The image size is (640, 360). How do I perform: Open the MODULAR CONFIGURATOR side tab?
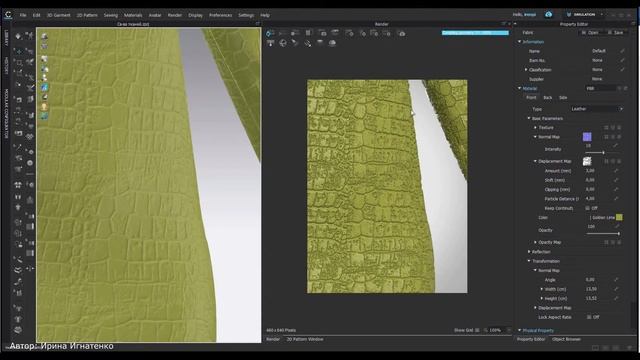[x=7, y=113]
